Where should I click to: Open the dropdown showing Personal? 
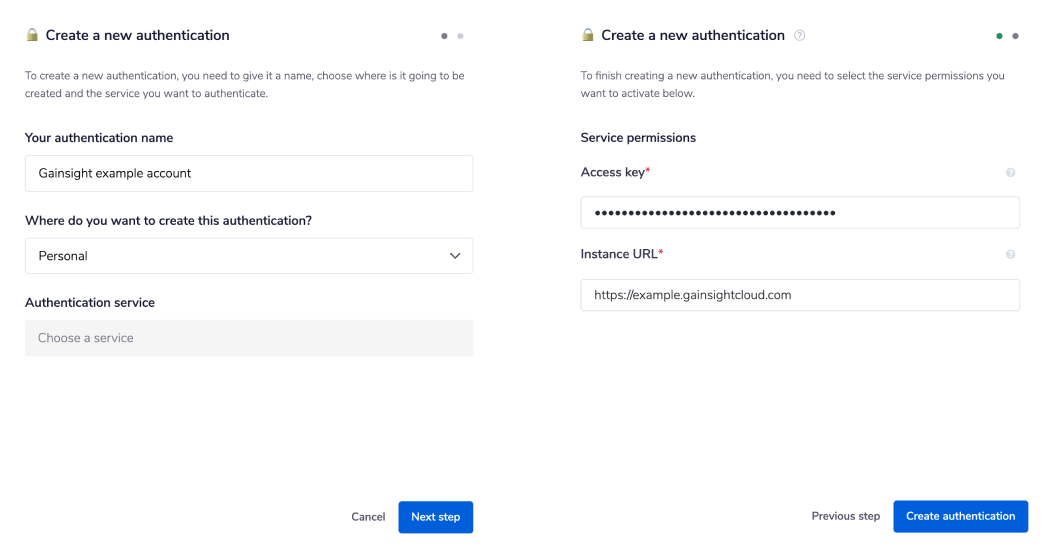(248, 256)
